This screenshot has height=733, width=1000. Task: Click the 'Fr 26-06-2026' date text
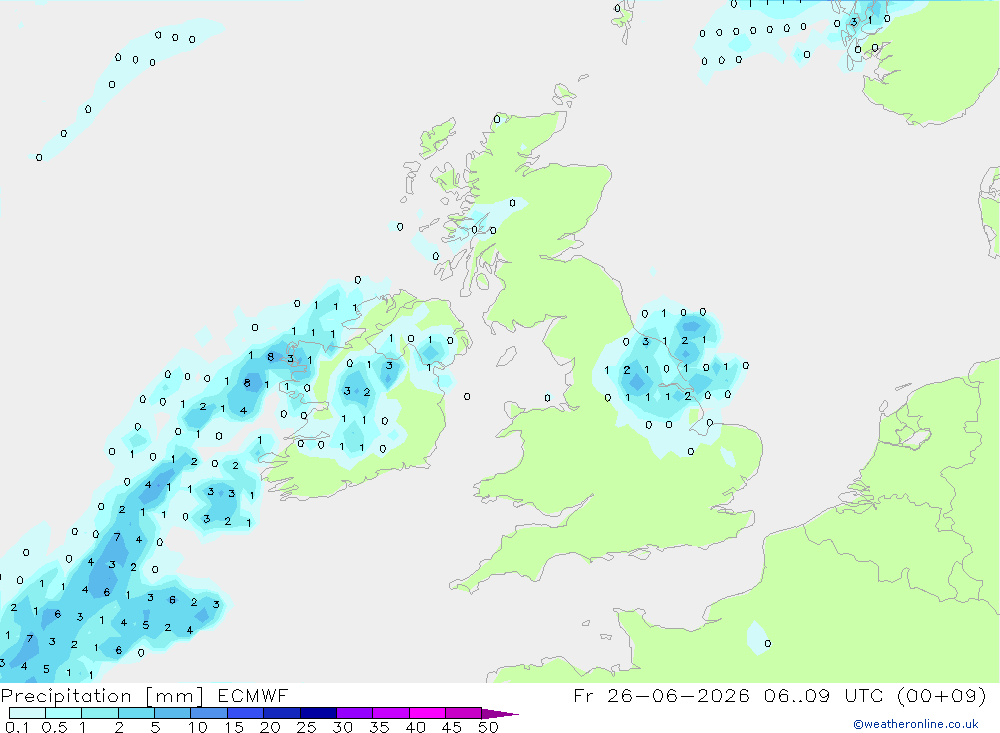tap(661, 695)
